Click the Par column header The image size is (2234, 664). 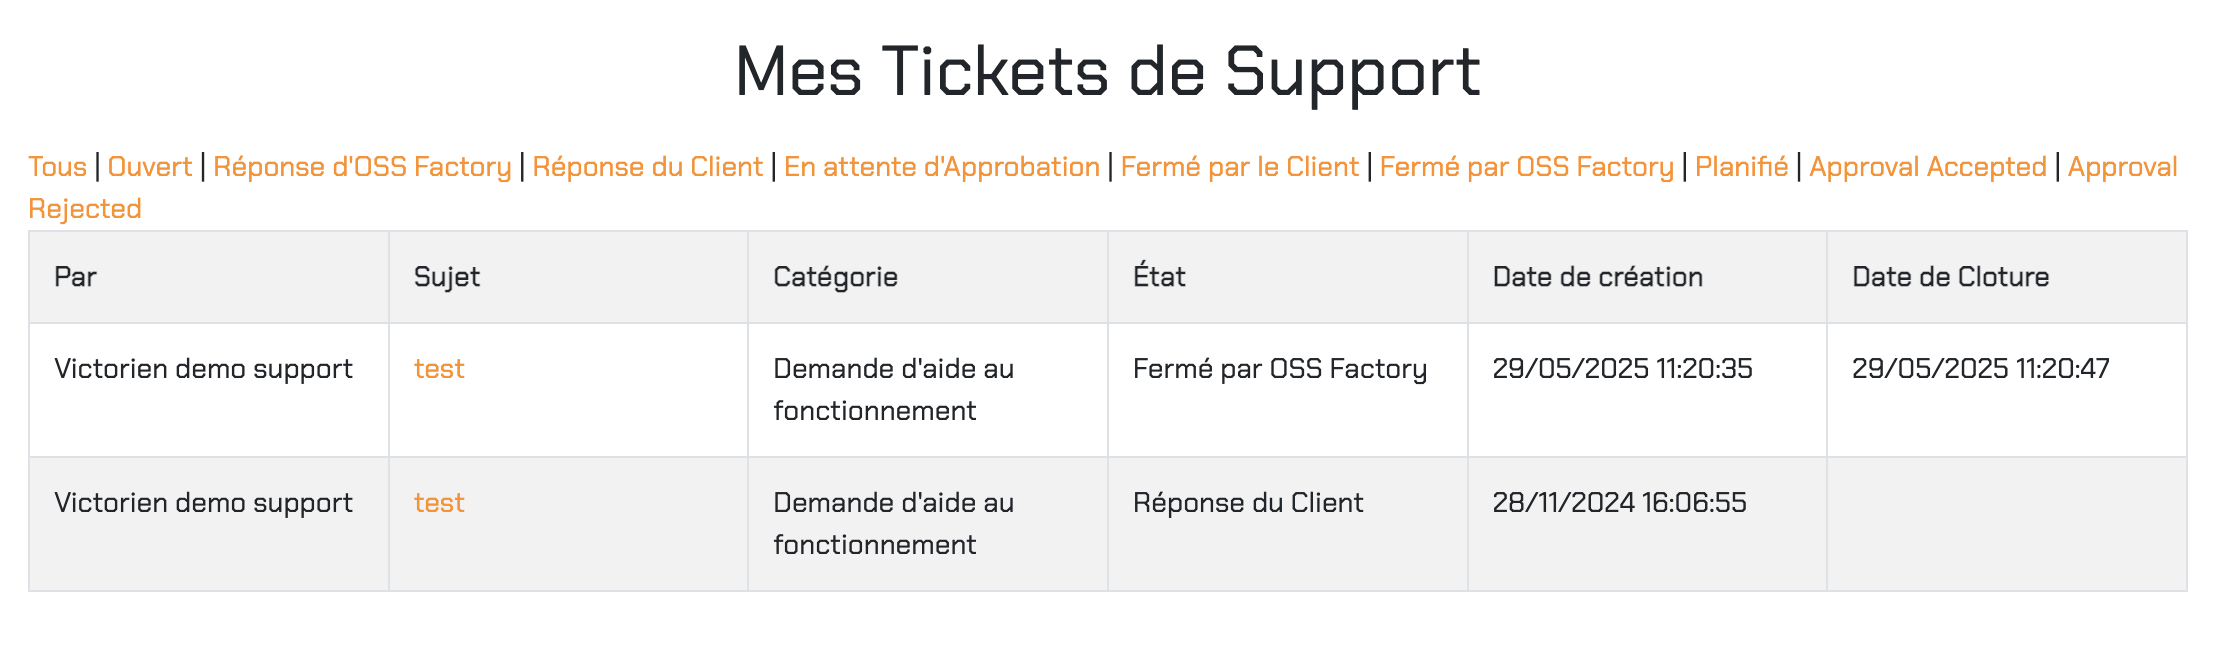(75, 277)
